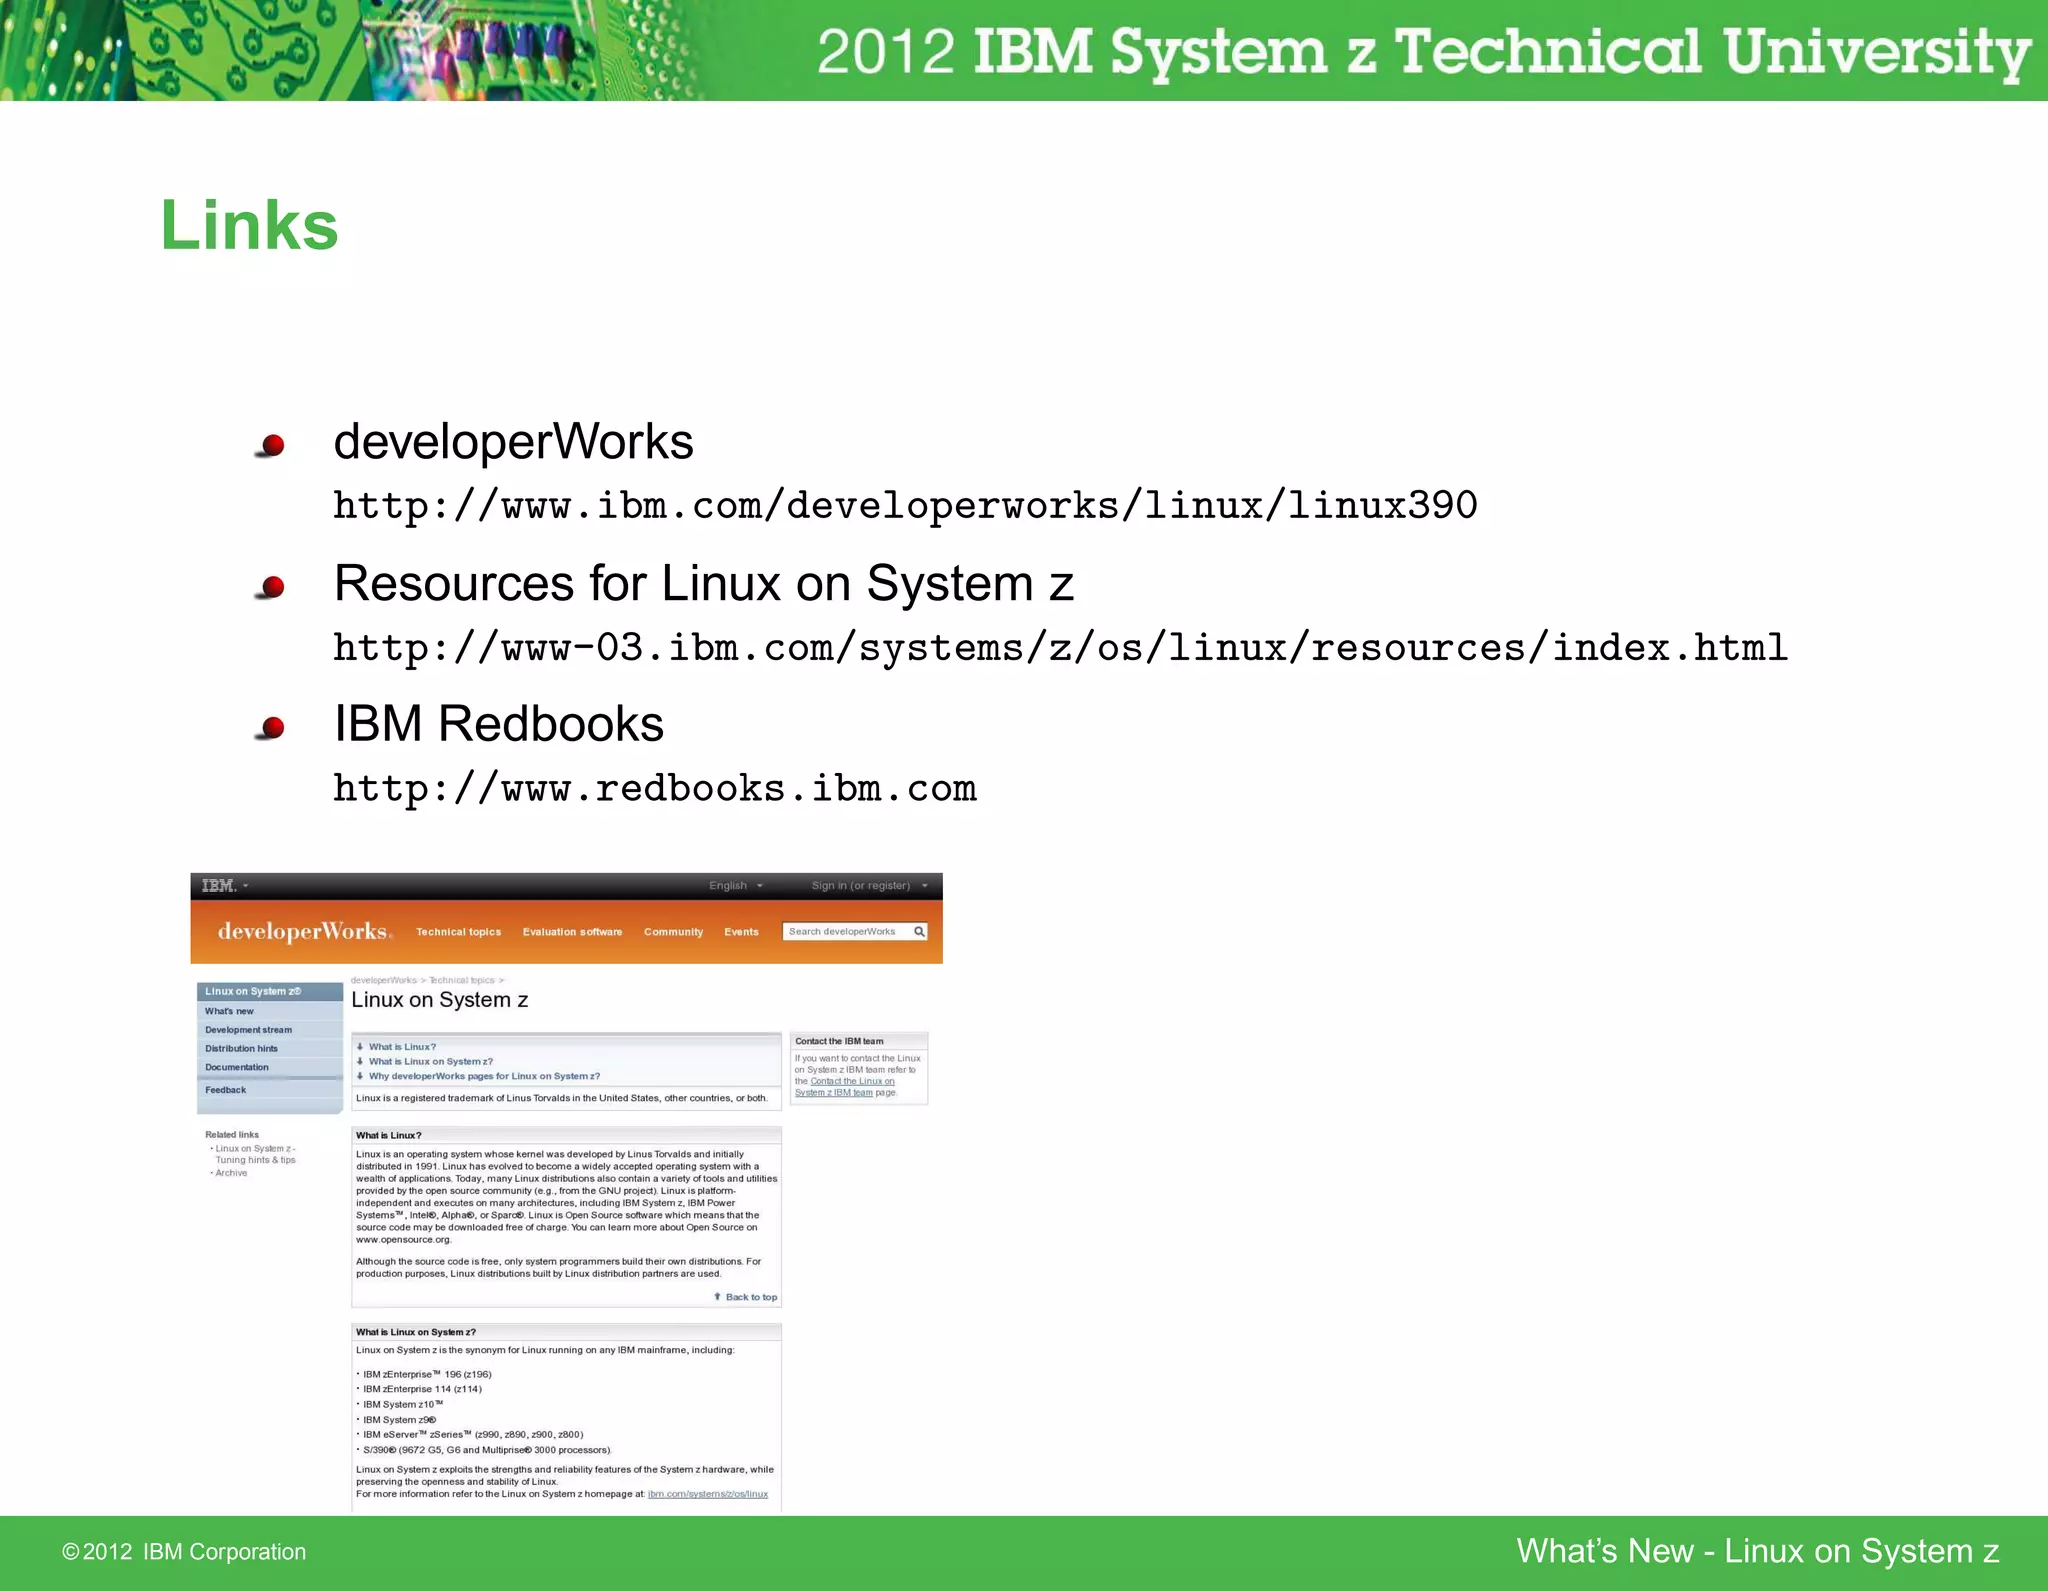Click the 'developerWorks' bullet heading
Screen dimensions: 2048x1591
tap(513, 442)
